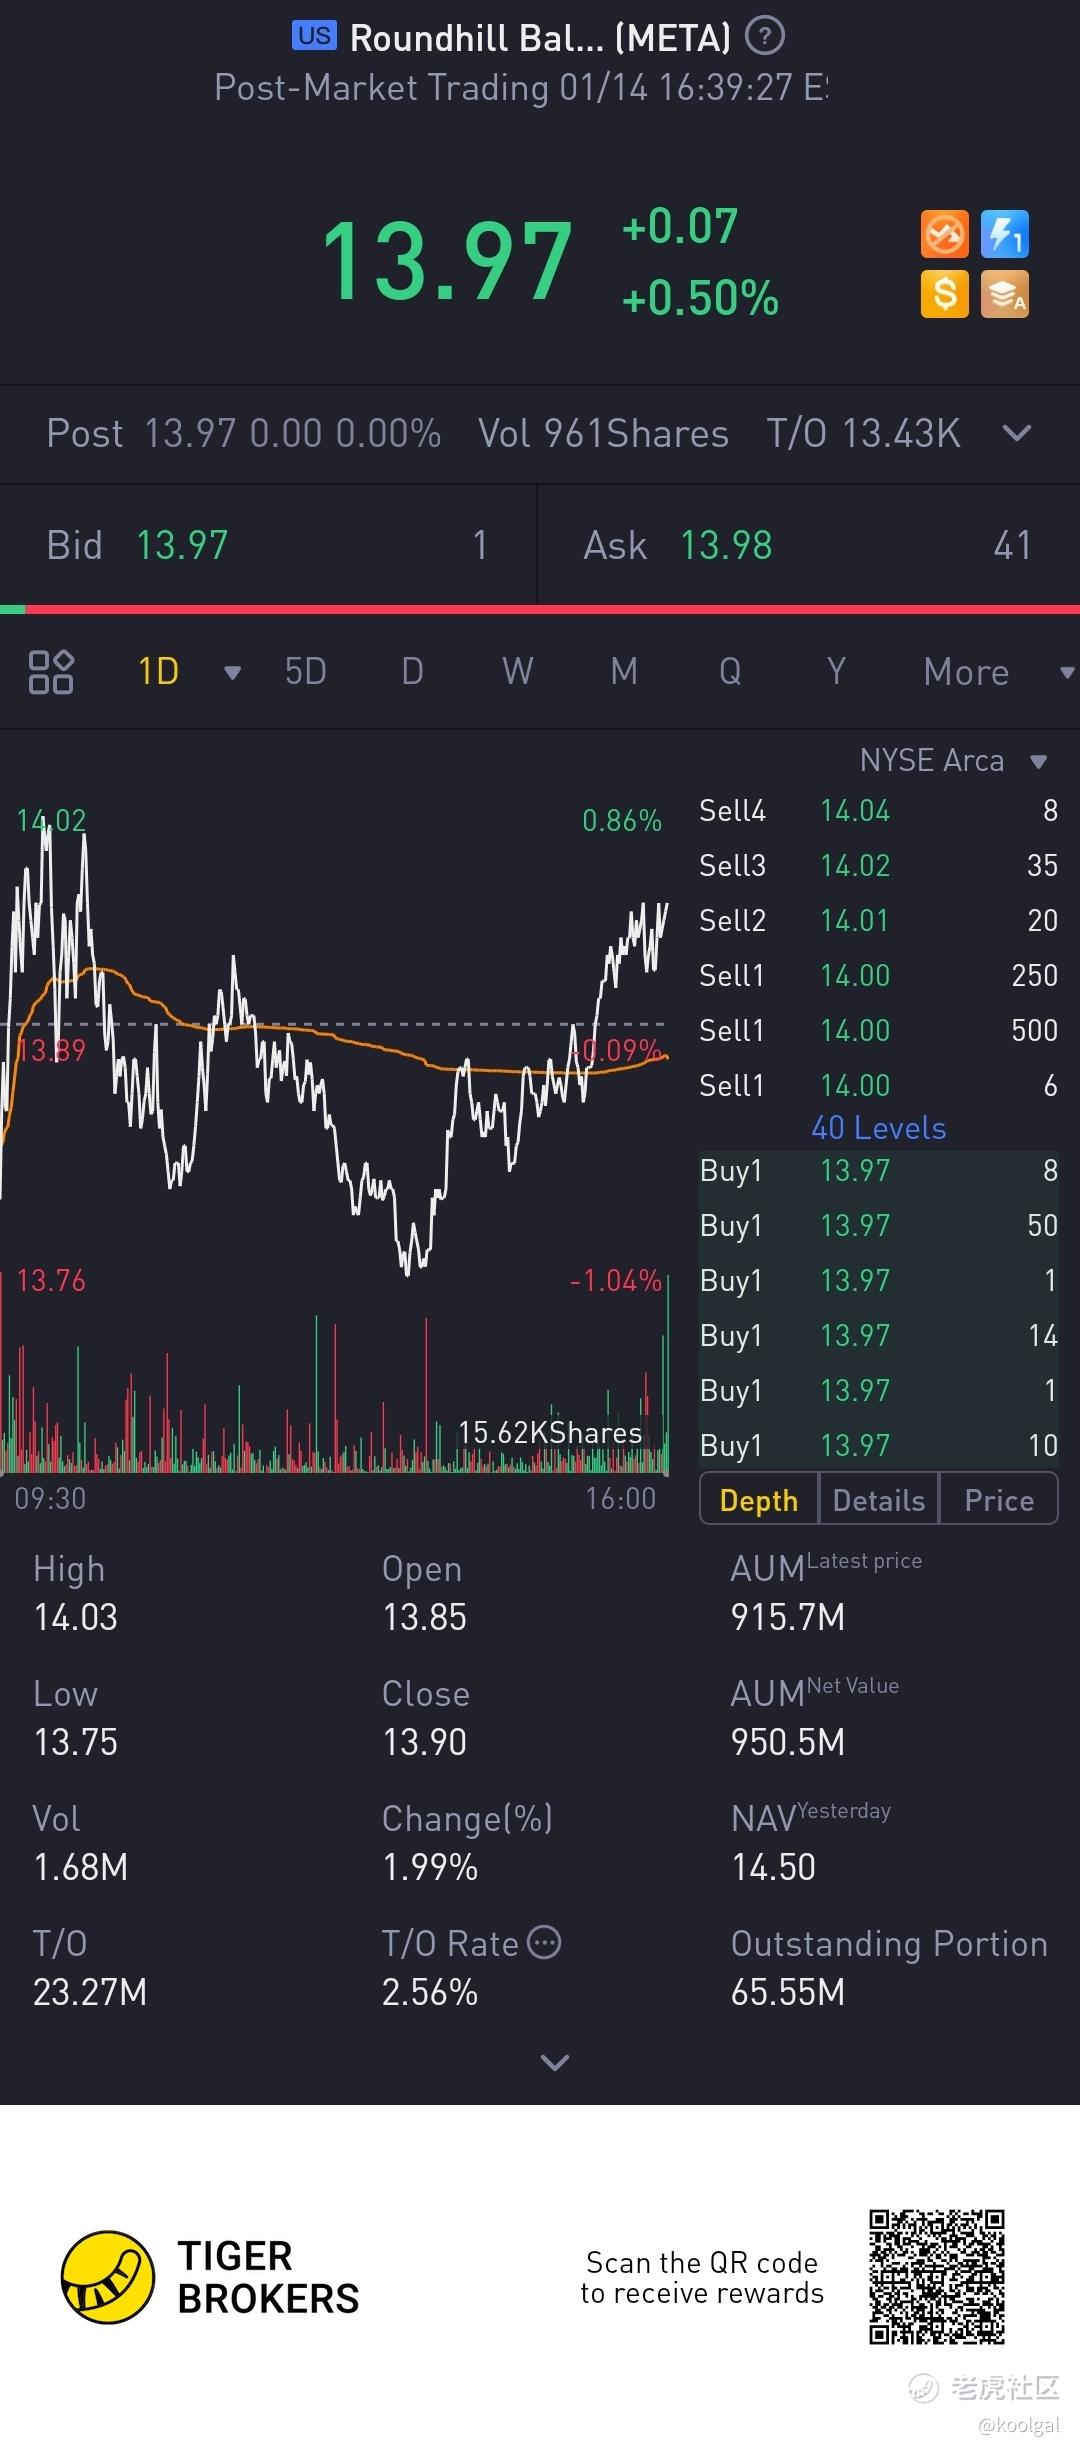1080x2450 pixels.
Task: Tap the Scan the QR code text
Action: [x=702, y=2277]
